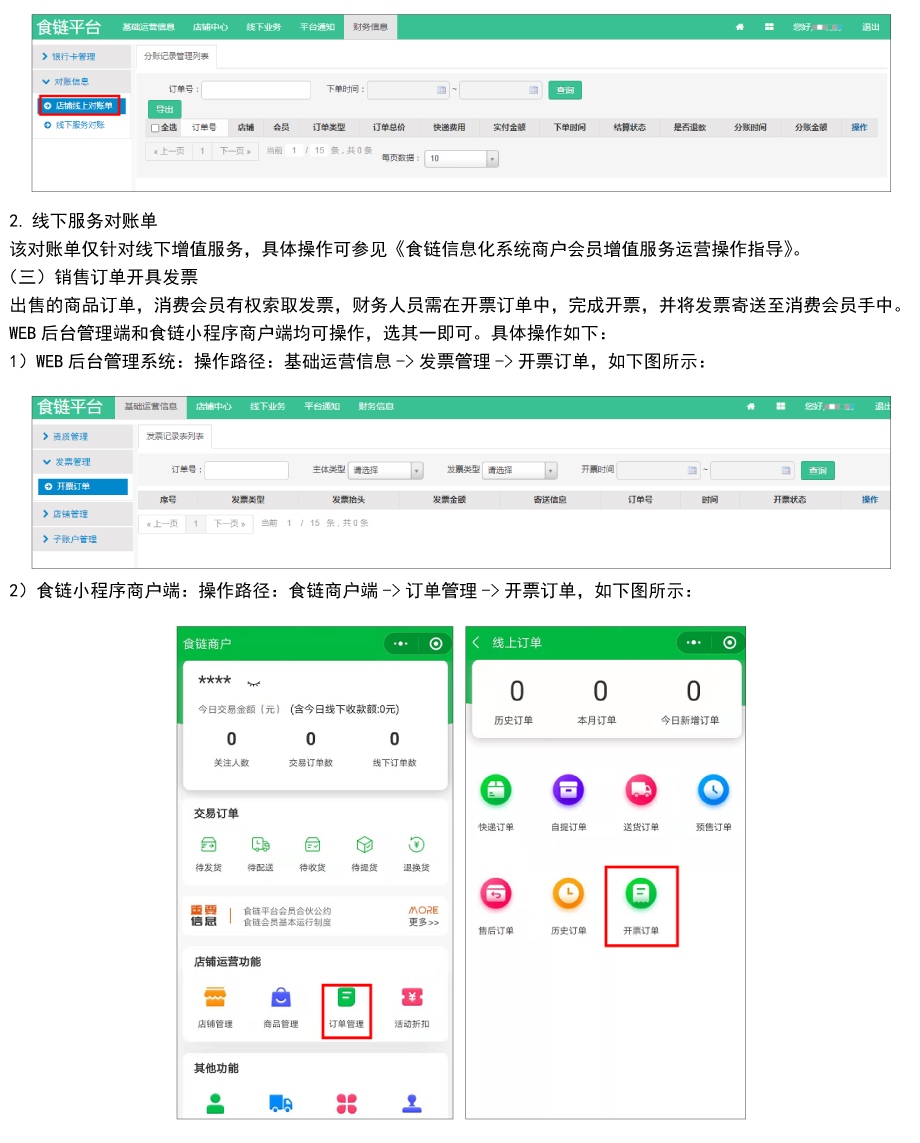This screenshot has width=920, height=1143.
Task: Click the green 导出 button
Action: click(x=165, y=109)
